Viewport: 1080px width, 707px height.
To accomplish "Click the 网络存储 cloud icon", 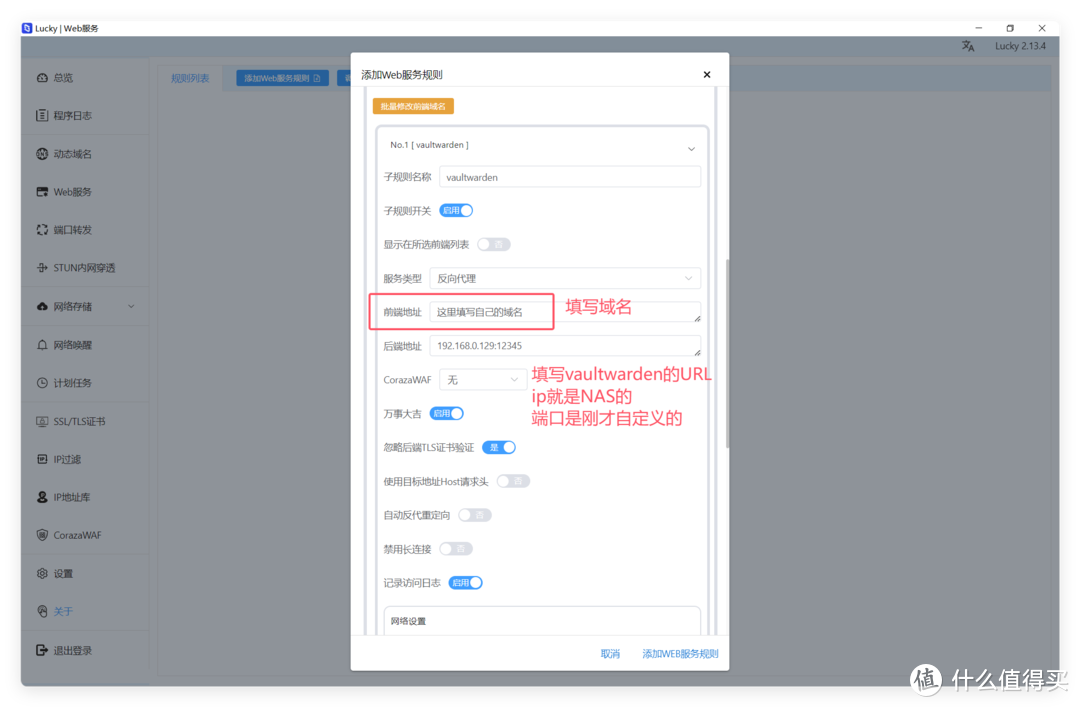I will pos(42,306).
